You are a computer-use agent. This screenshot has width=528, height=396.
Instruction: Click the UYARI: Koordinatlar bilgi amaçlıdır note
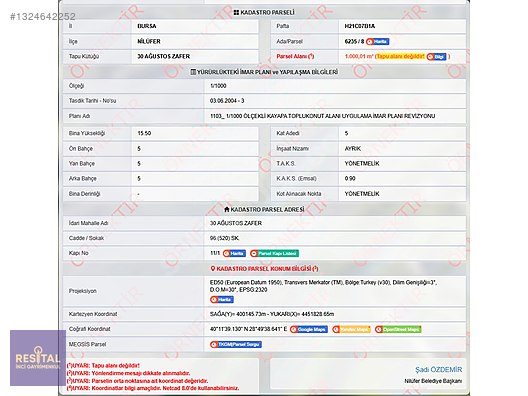coord(153,388)
